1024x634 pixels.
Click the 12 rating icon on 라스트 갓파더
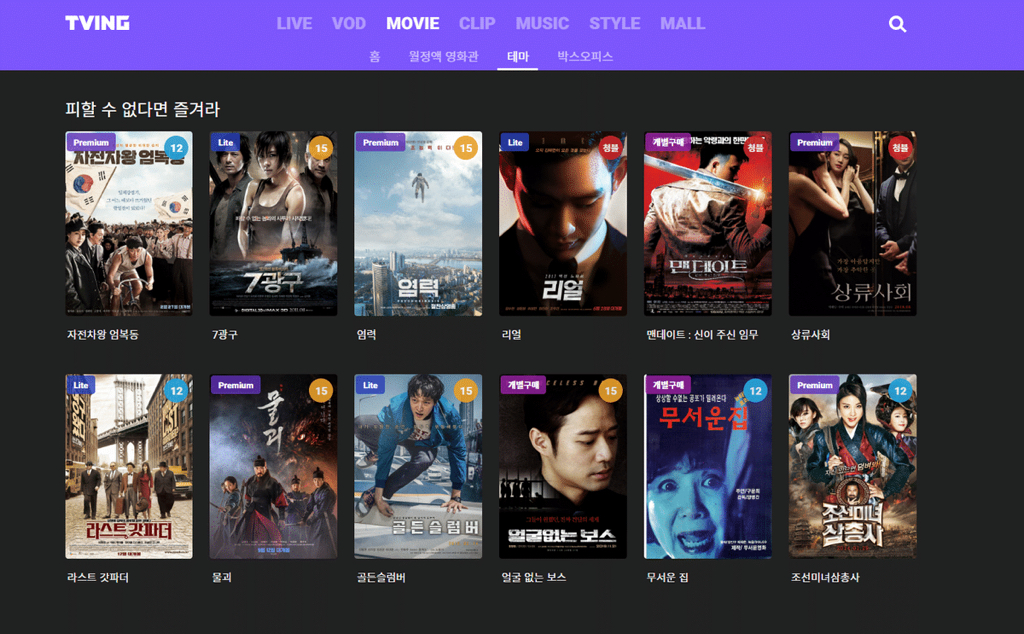[176, 391]
